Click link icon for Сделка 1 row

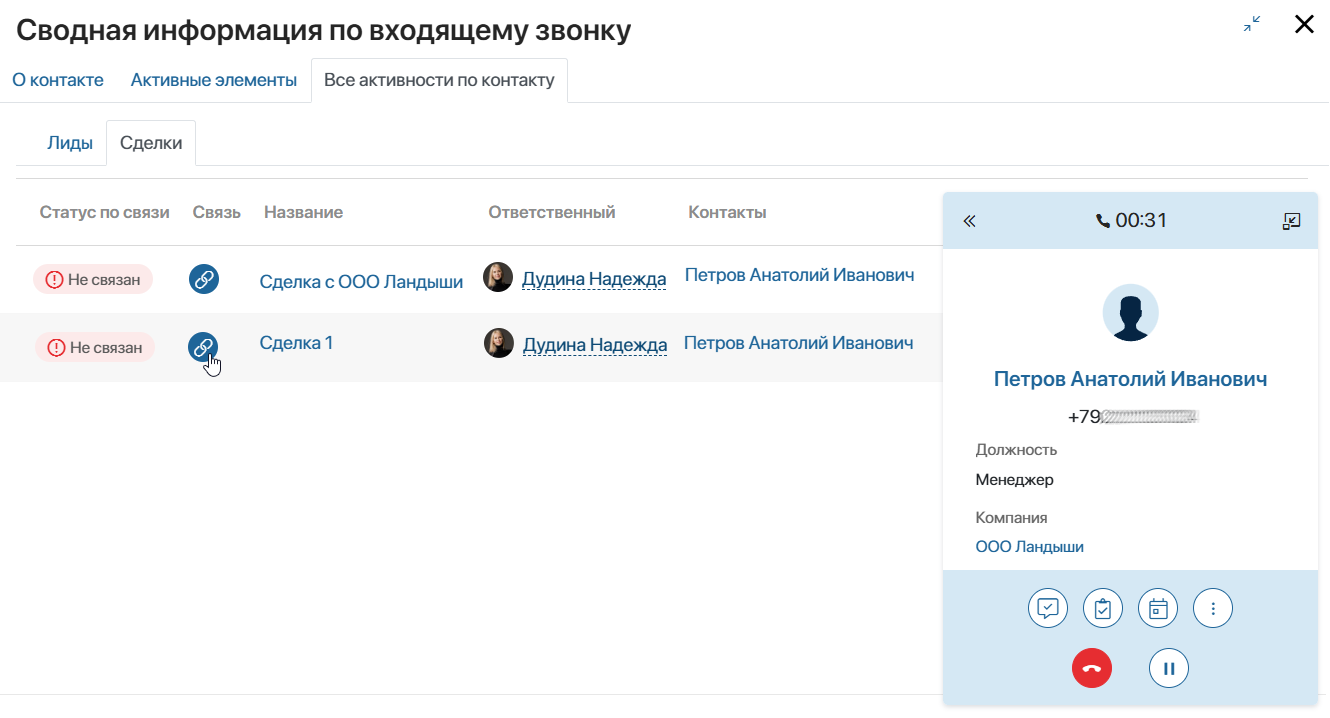click(203, 348)
